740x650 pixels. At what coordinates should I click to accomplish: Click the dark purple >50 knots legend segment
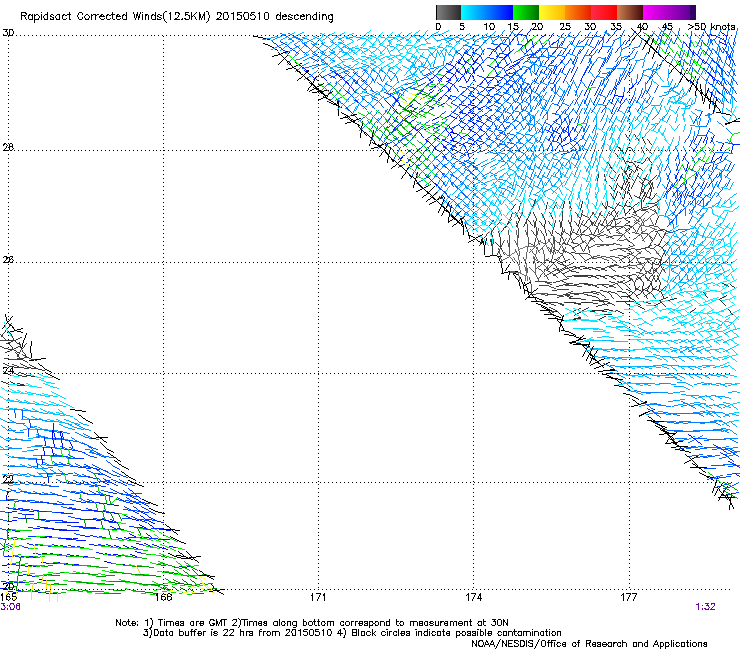(693, 12)
